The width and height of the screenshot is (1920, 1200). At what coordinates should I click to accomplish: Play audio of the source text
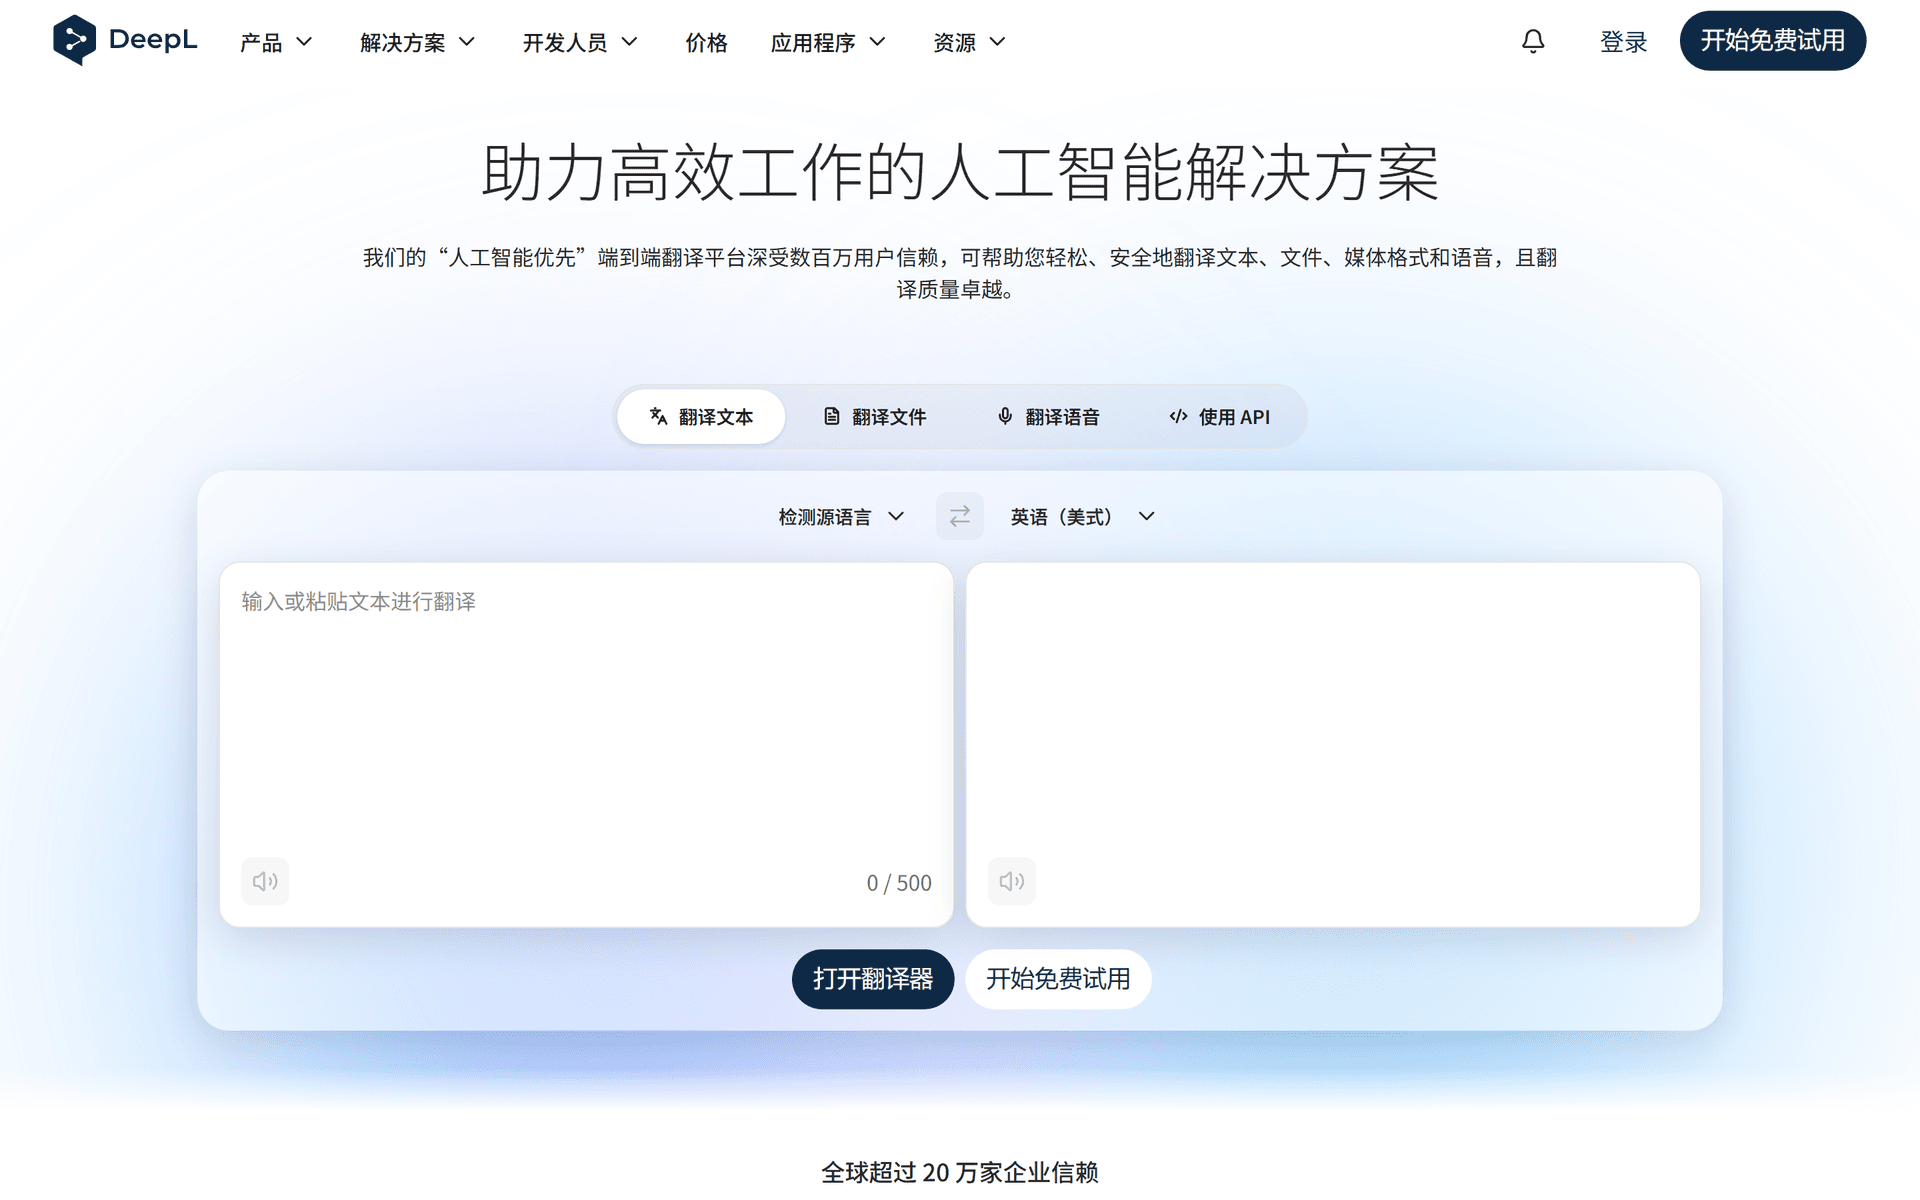[x=265, y=881]
